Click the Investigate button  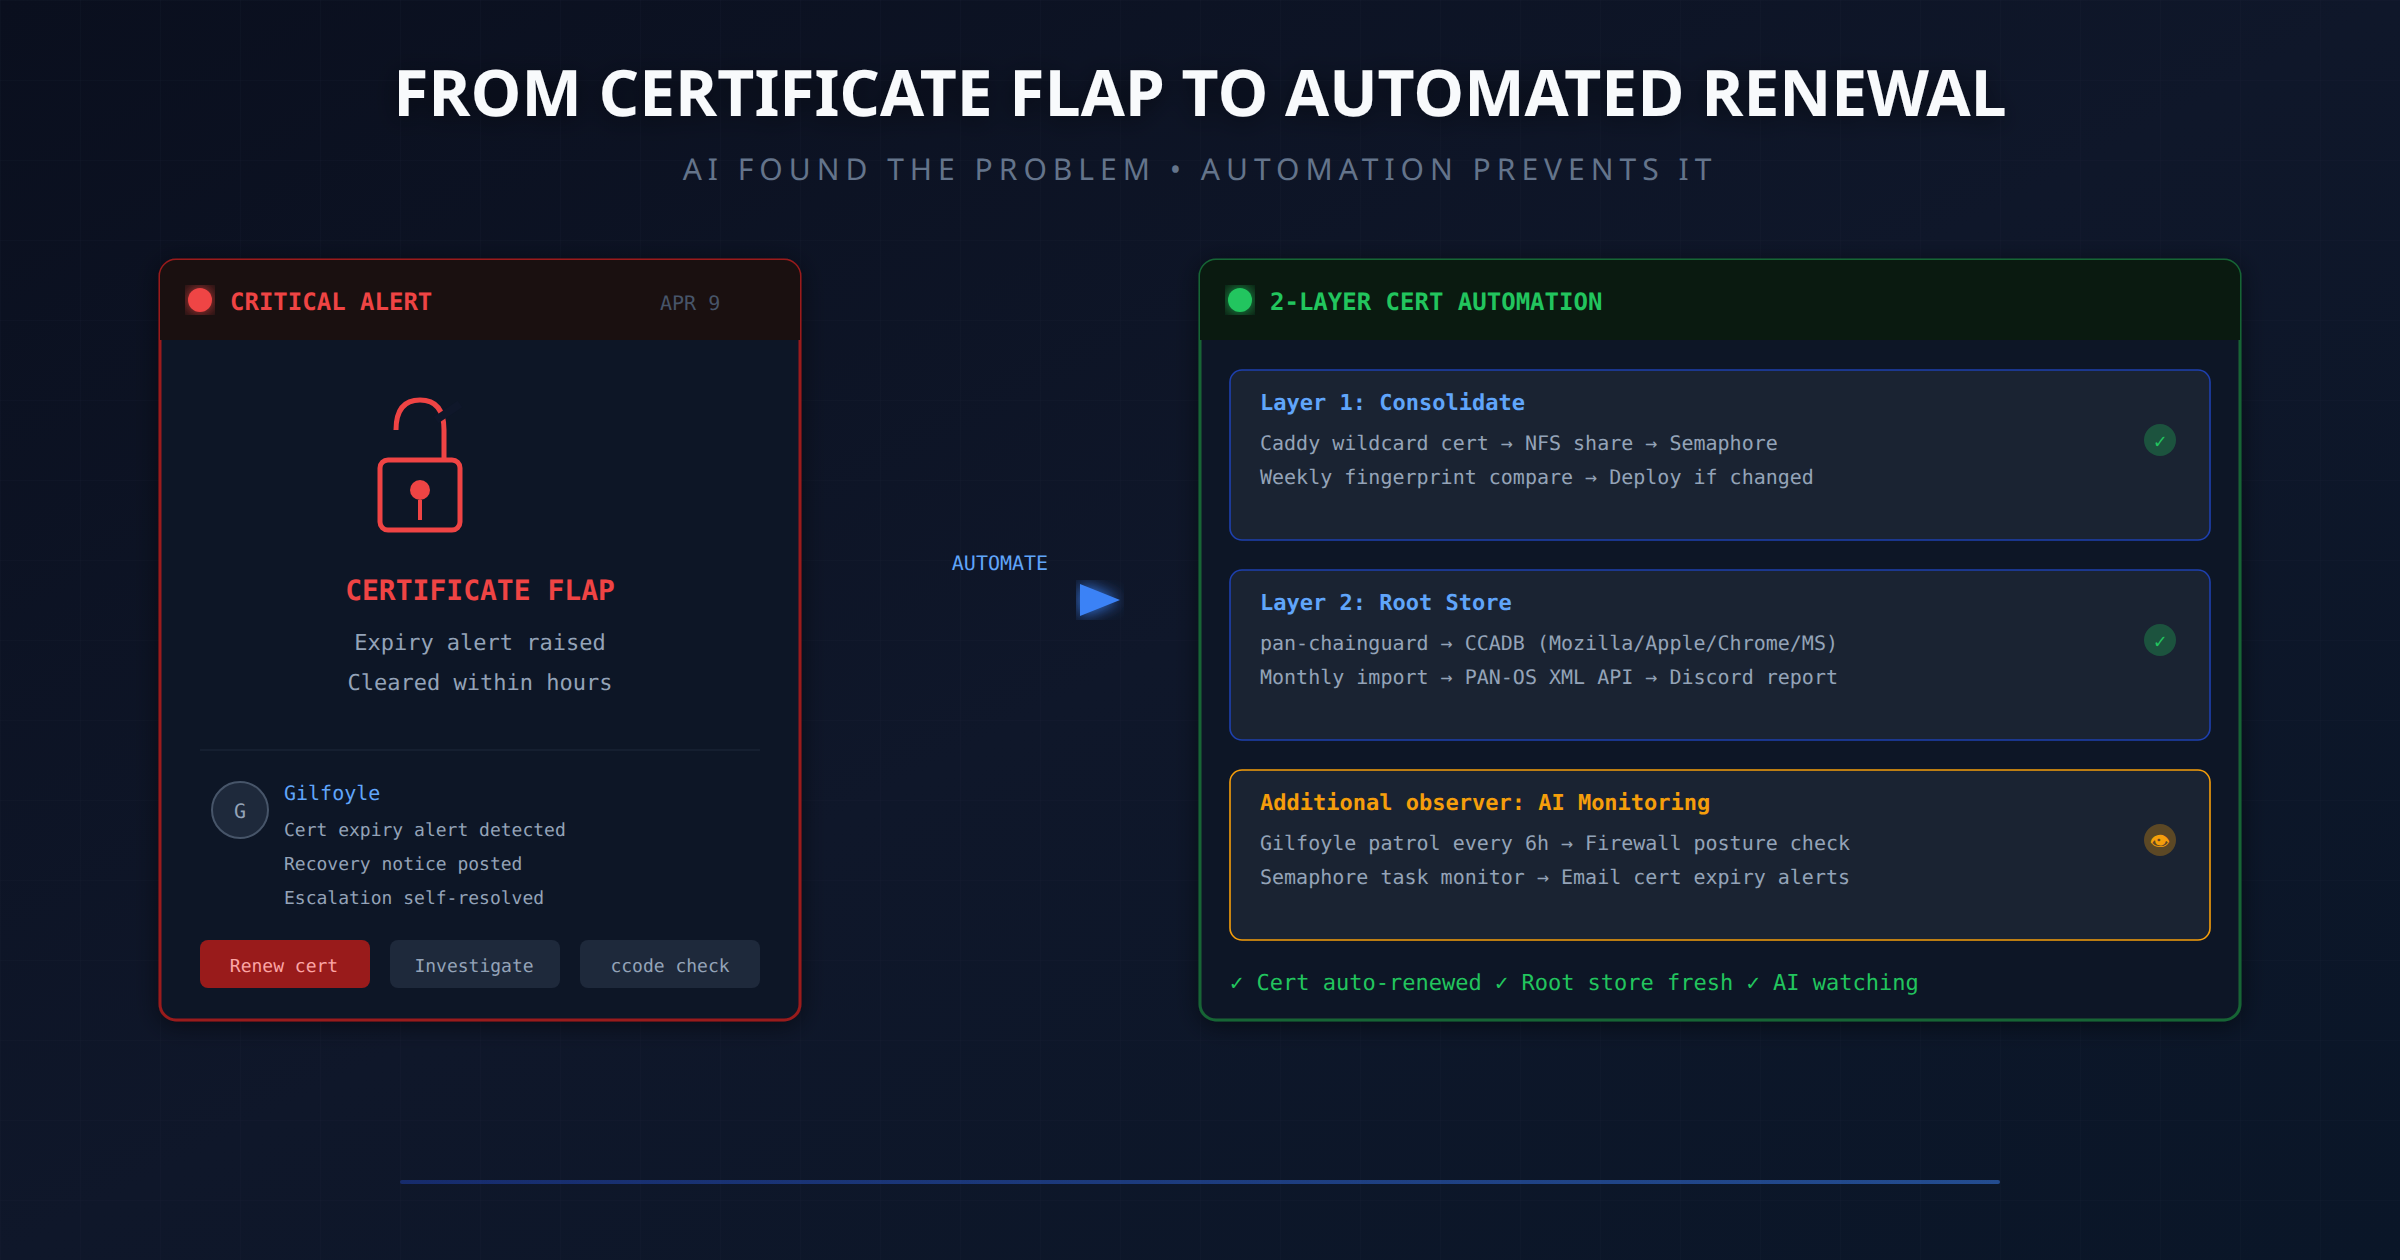[475, 964]
